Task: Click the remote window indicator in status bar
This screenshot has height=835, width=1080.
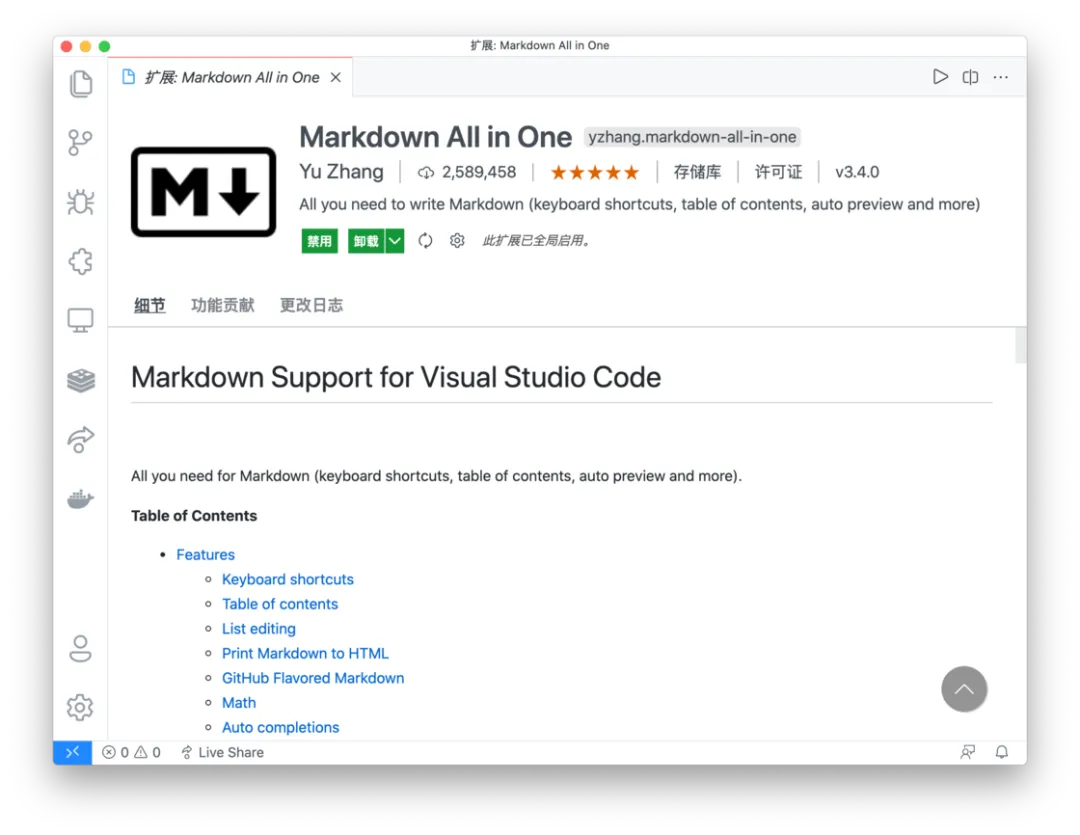Action: [x=72, y=752]
